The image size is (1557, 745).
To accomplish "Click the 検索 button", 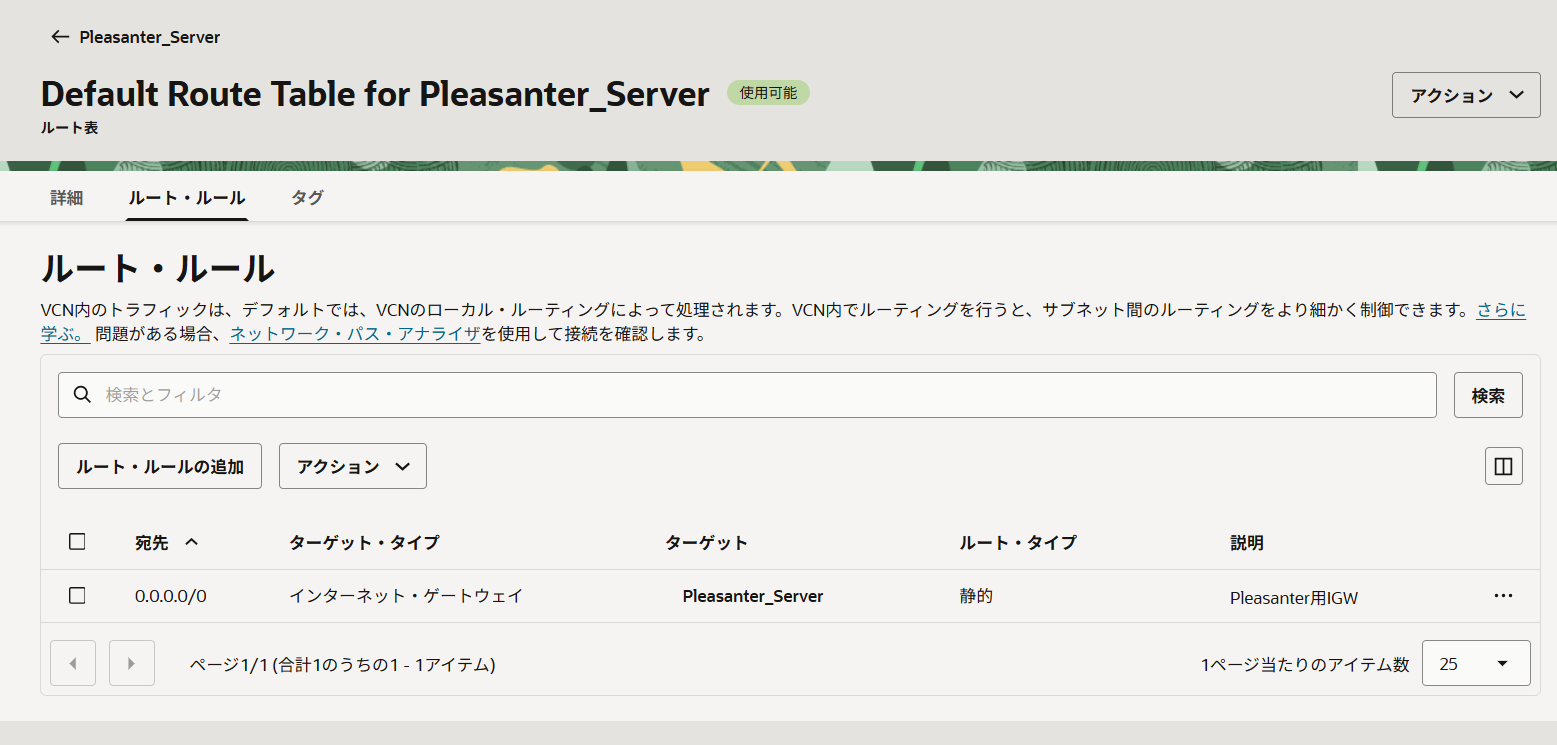I will (x=1488, y=395).
